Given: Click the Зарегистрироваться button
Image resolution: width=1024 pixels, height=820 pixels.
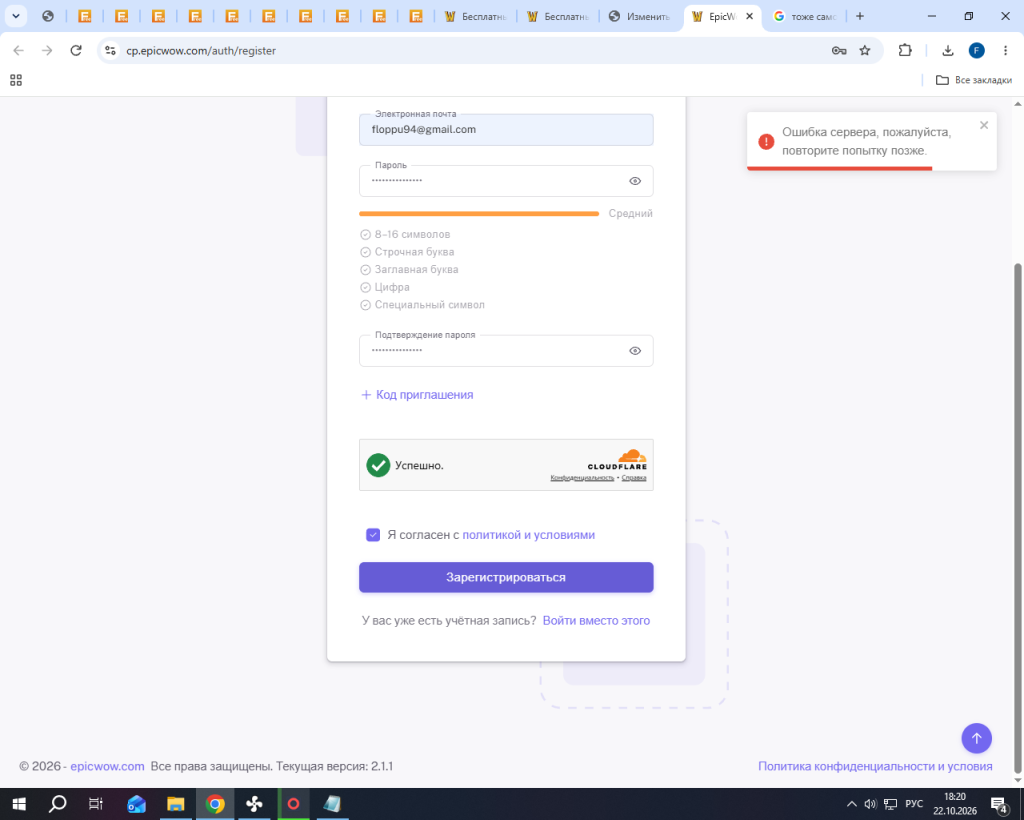Looking at the screenshot, I should [x=506, y=577].
